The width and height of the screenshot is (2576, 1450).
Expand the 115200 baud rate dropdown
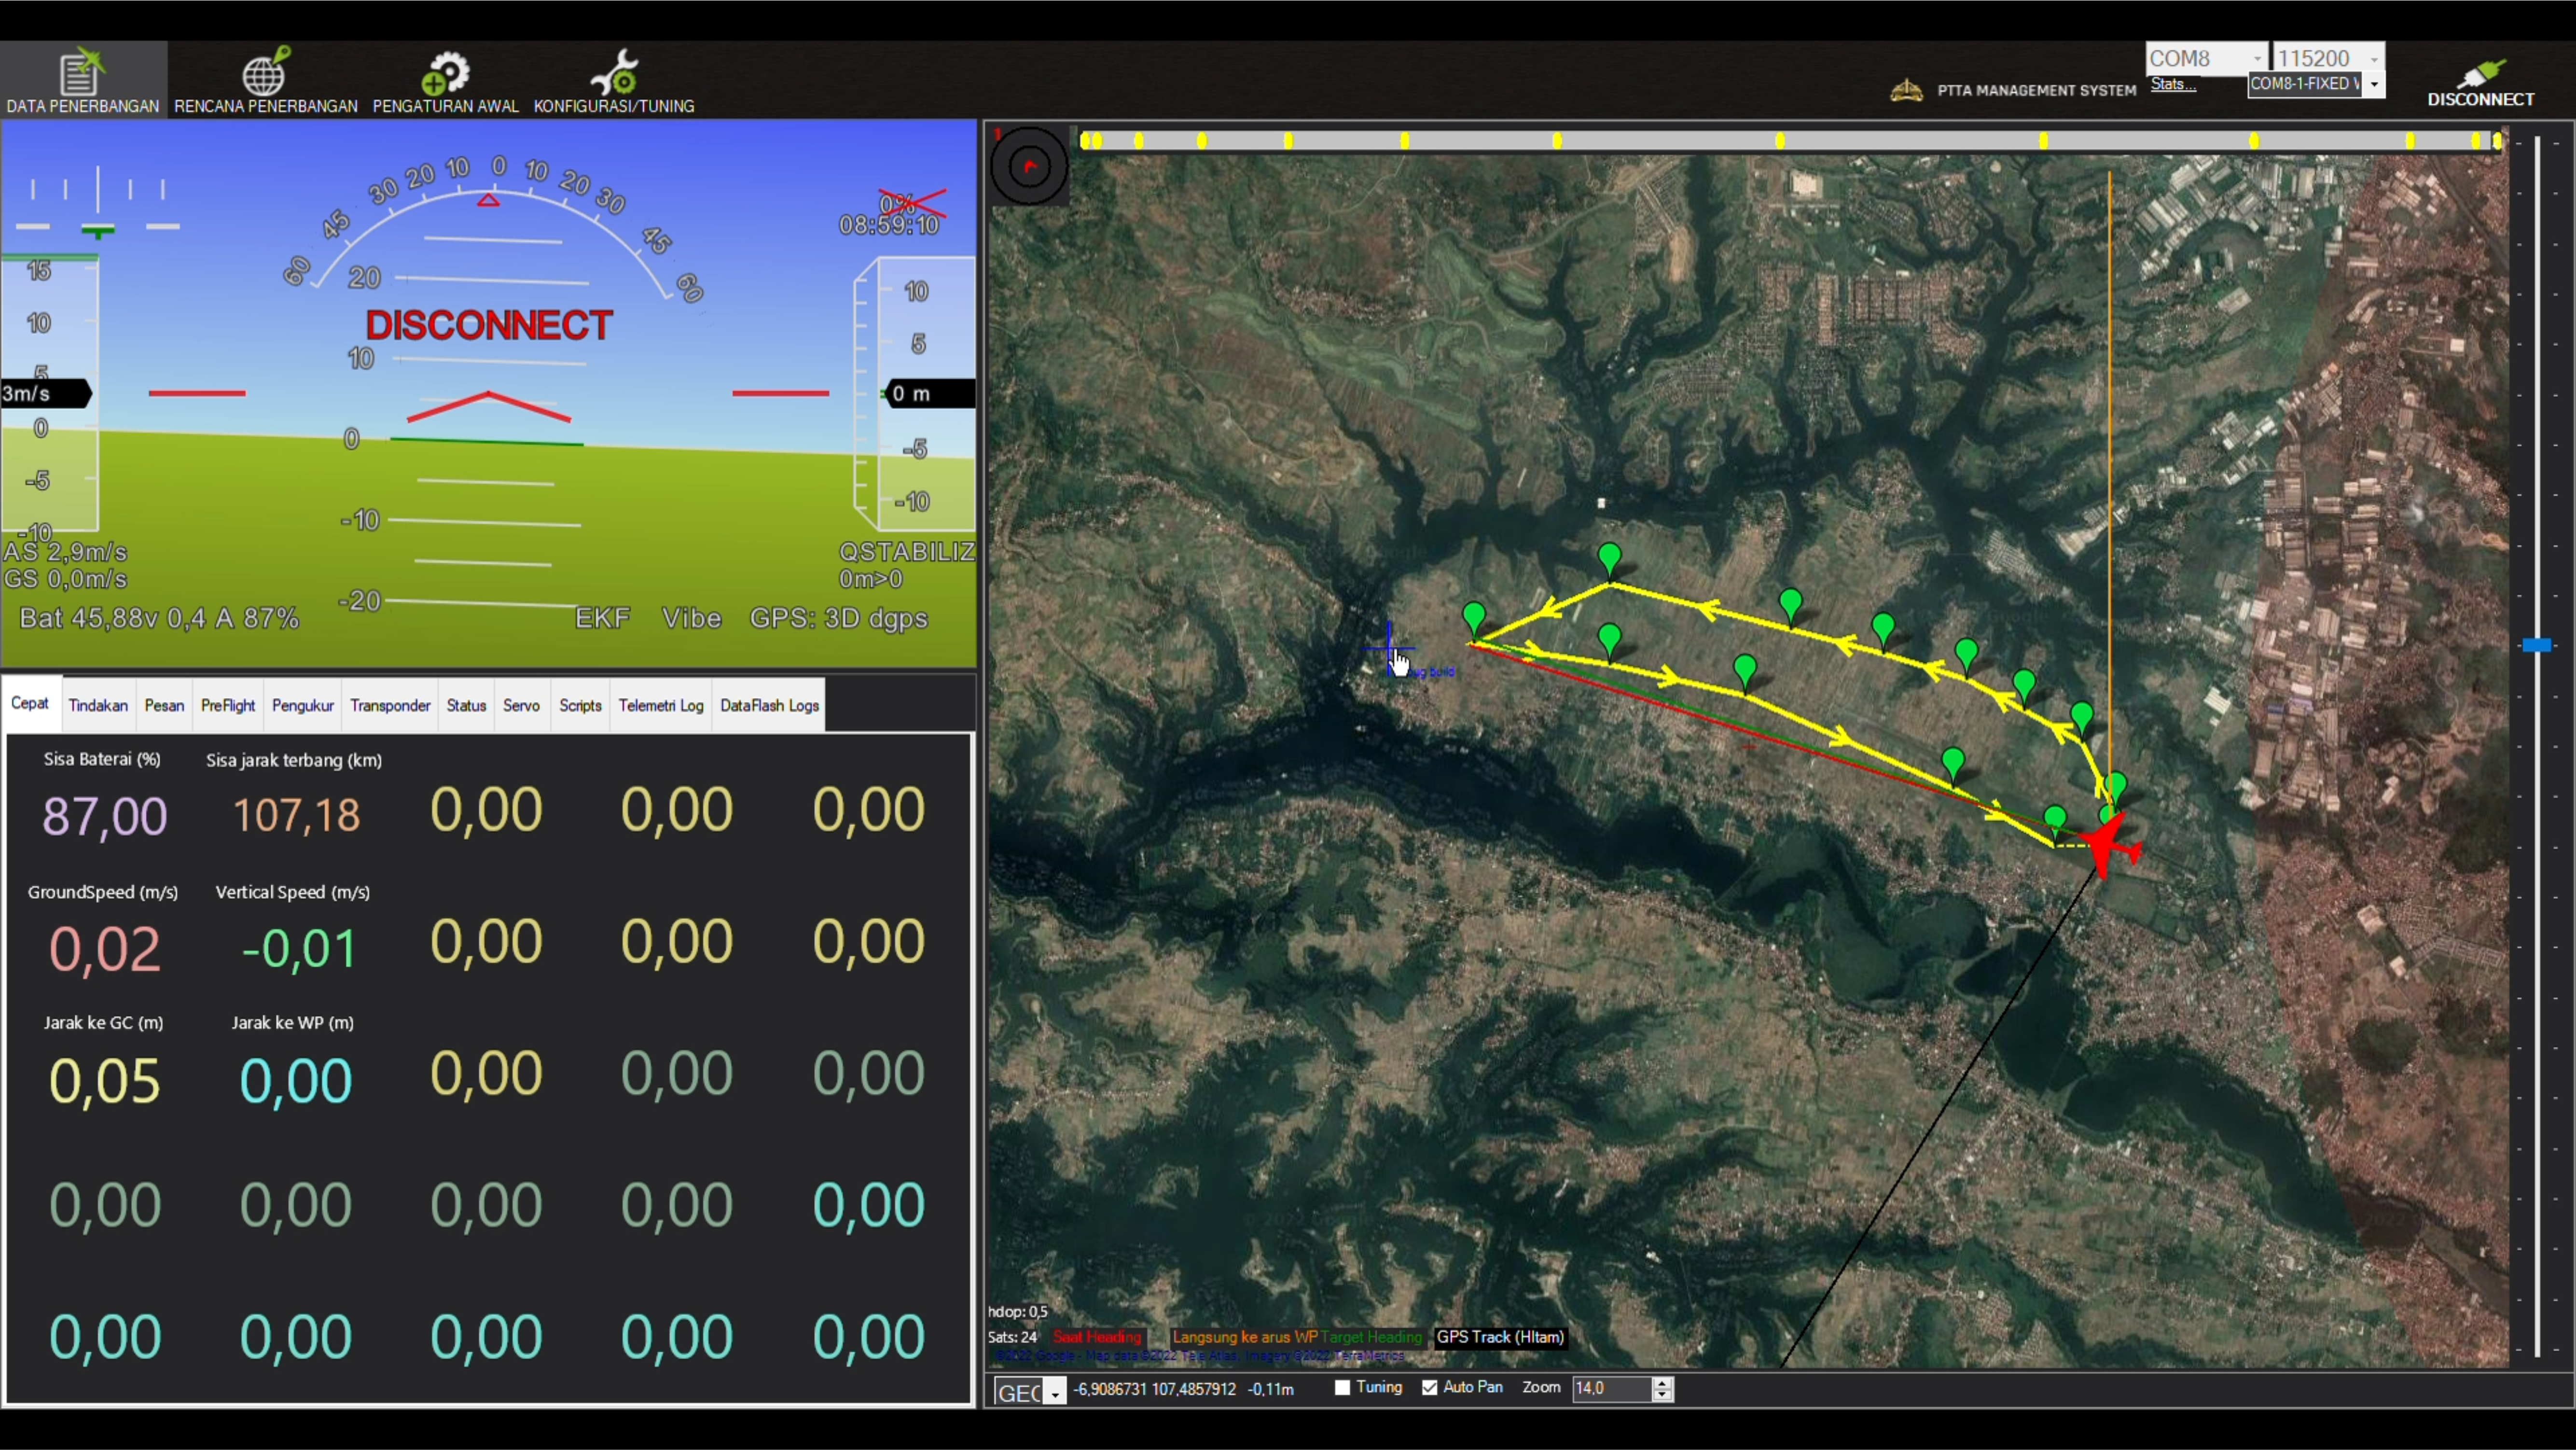pyautogui.click(x=2374, y=59)
